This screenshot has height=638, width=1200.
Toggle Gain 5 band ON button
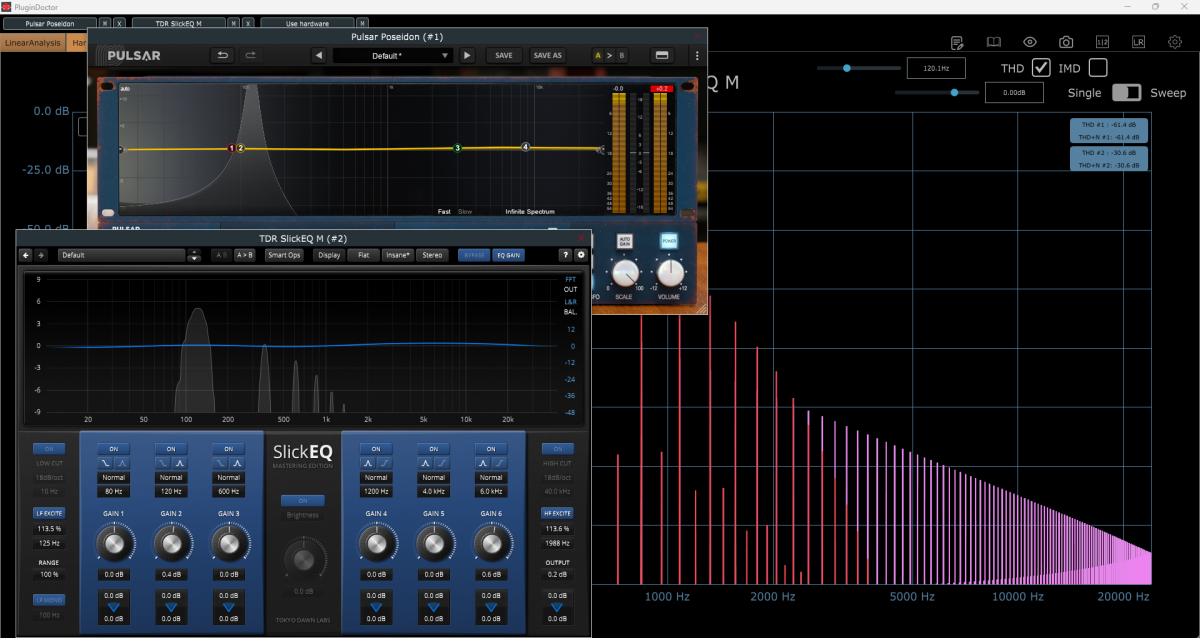[433, 449]
